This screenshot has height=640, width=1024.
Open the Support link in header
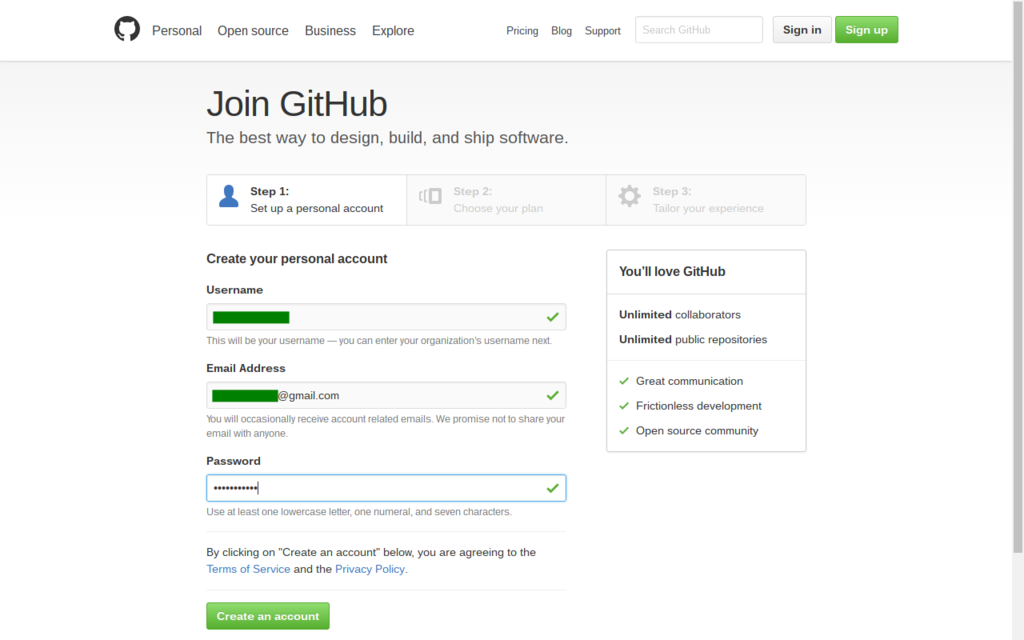603,31
